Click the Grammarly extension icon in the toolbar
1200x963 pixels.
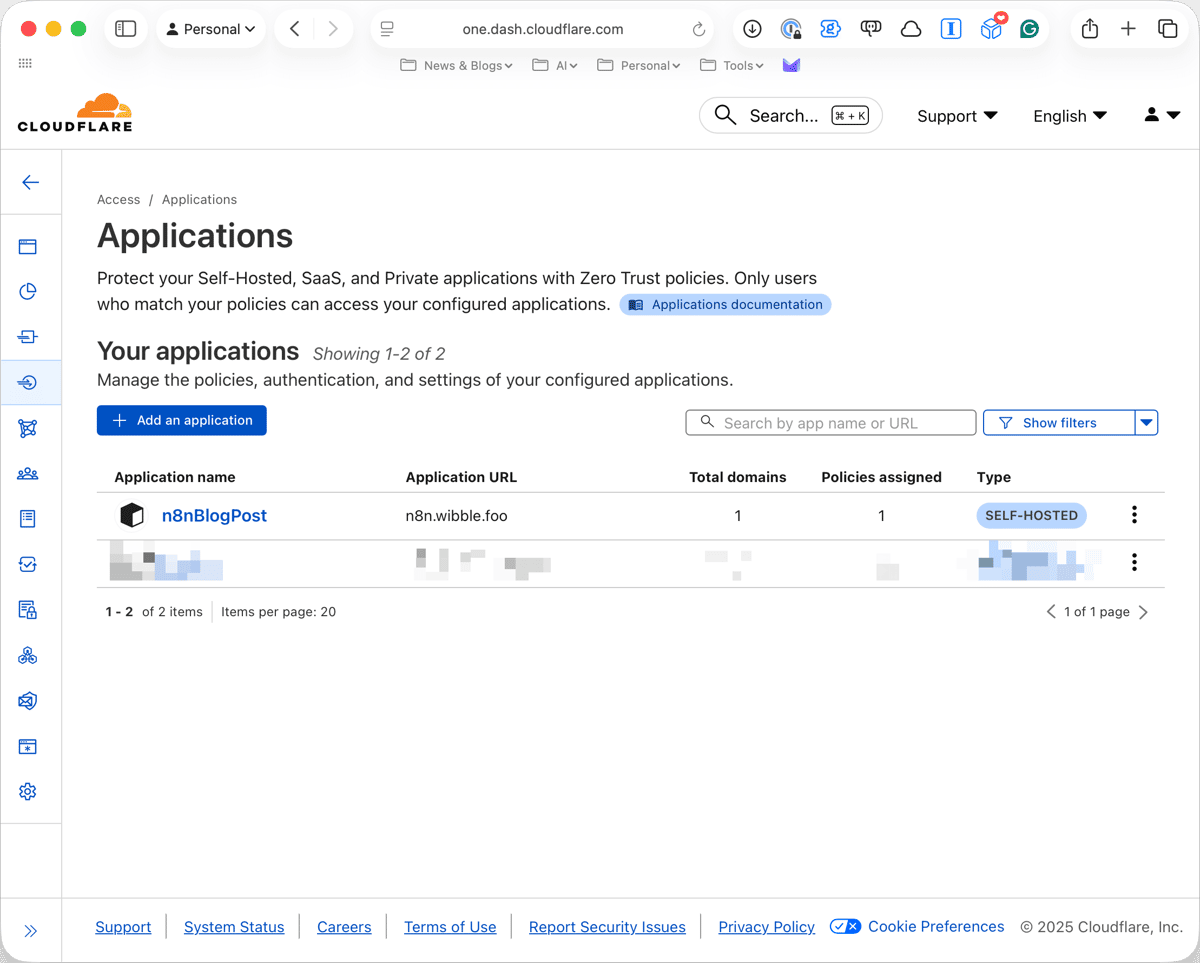[1029, 29]
